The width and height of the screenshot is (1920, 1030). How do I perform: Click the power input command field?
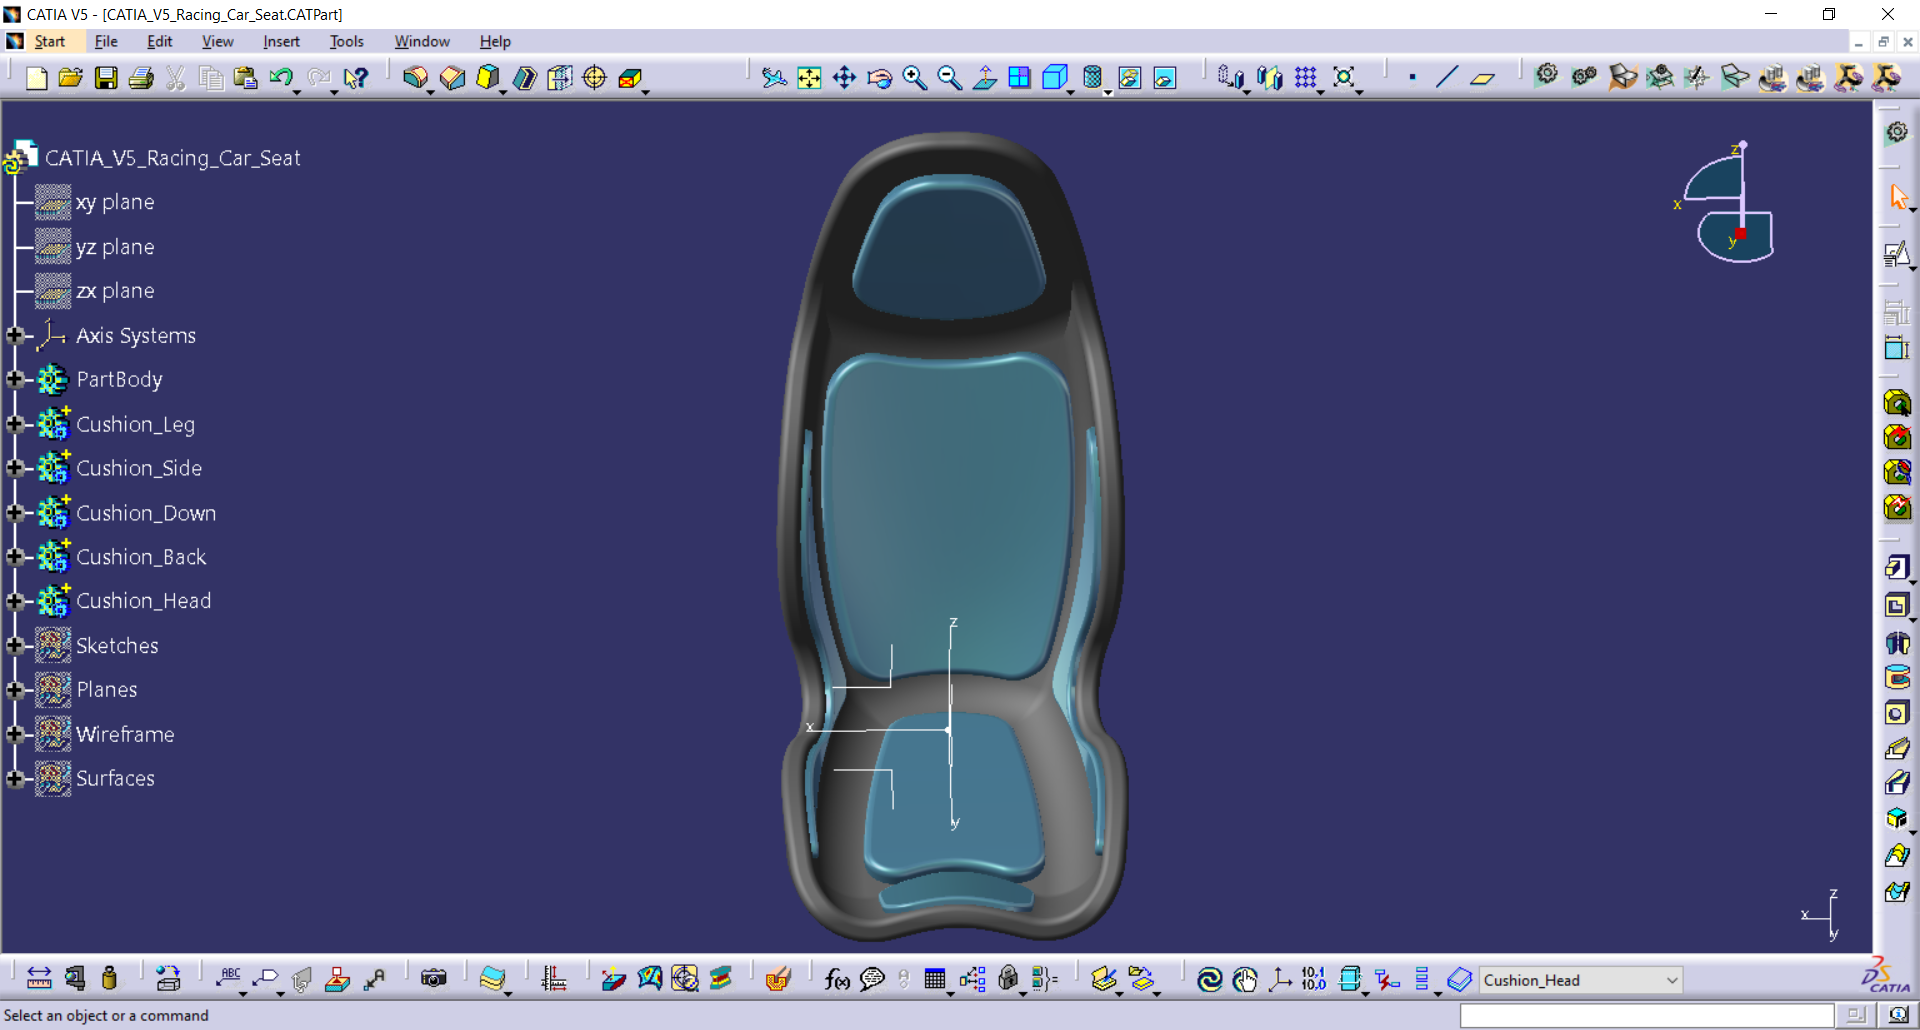(1646, 1016)
